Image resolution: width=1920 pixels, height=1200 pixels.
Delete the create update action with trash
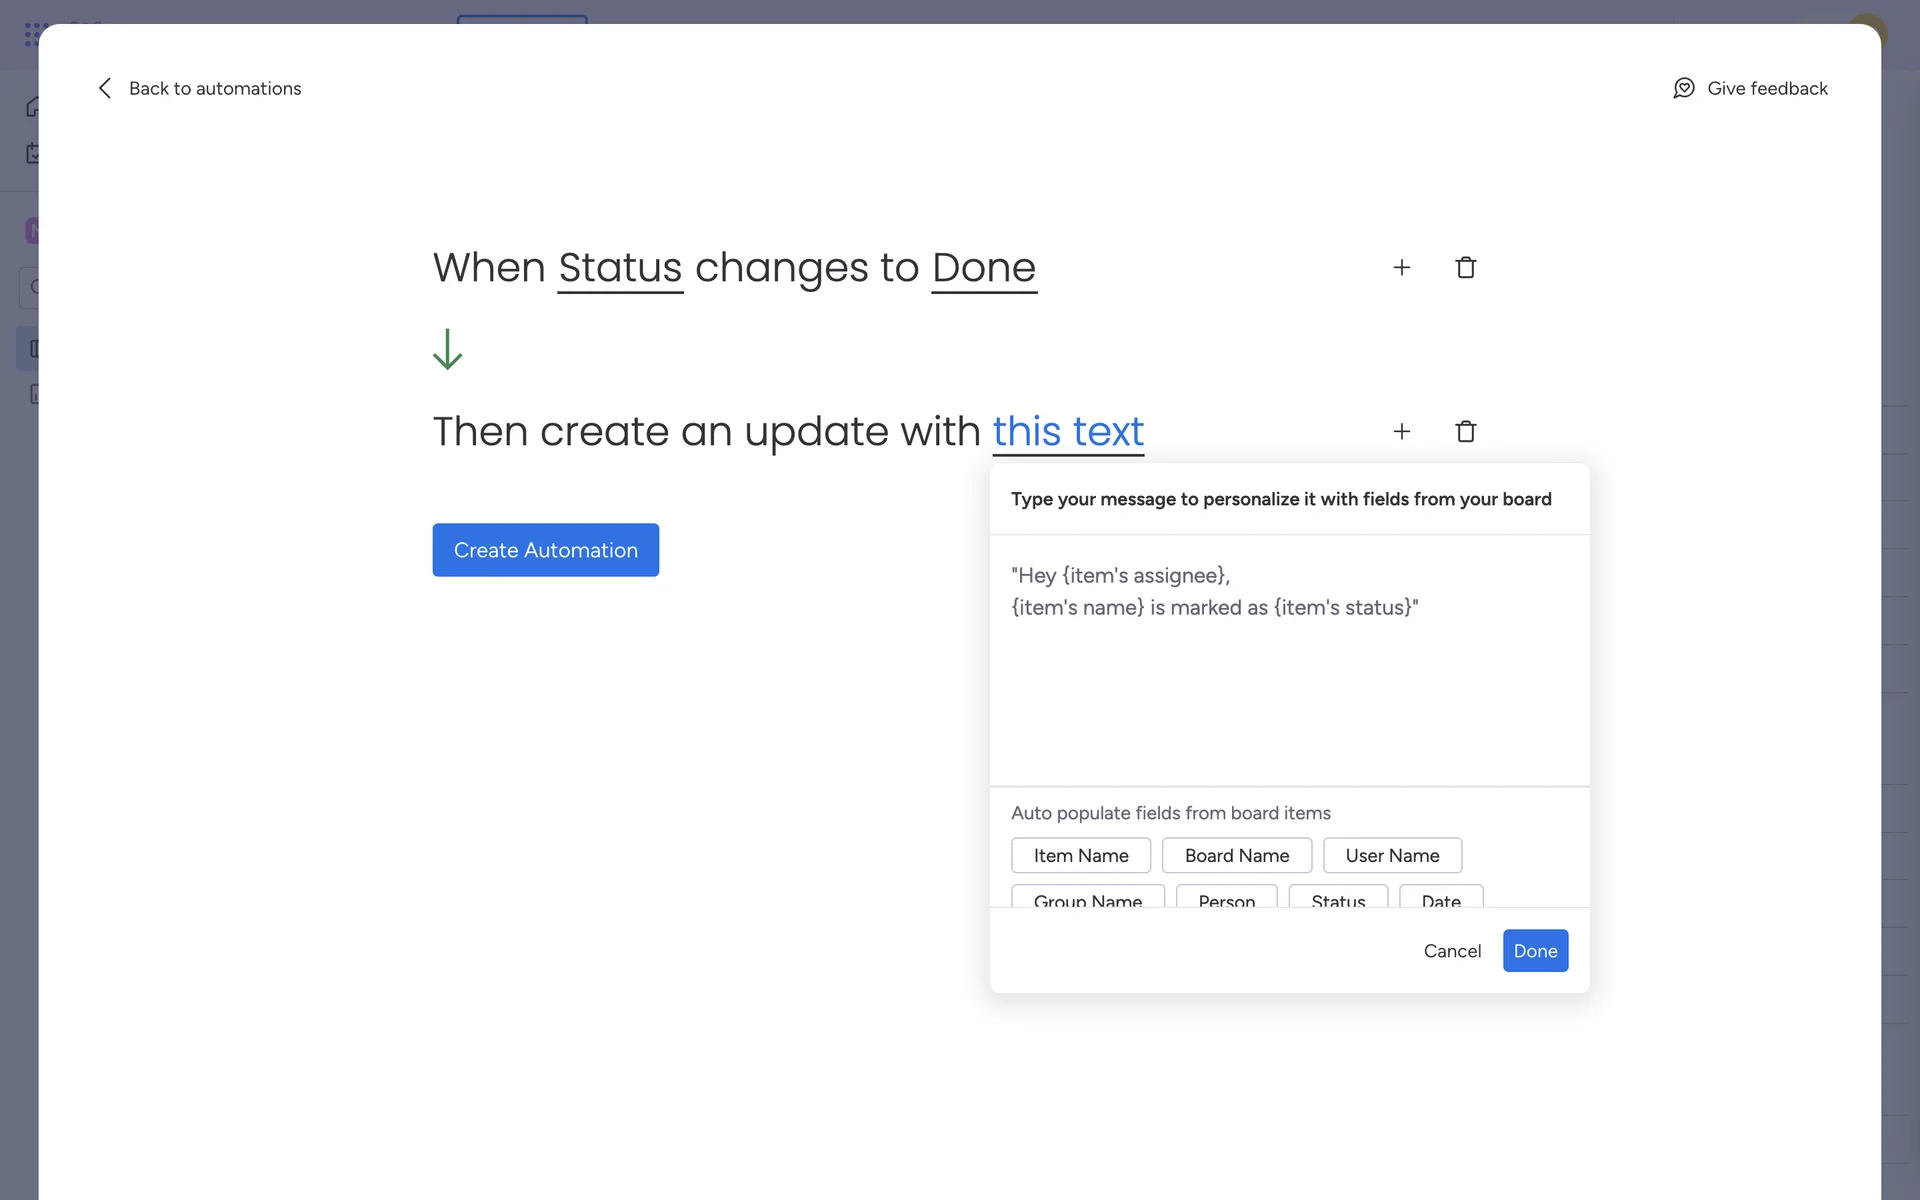tap(1465, 431)
